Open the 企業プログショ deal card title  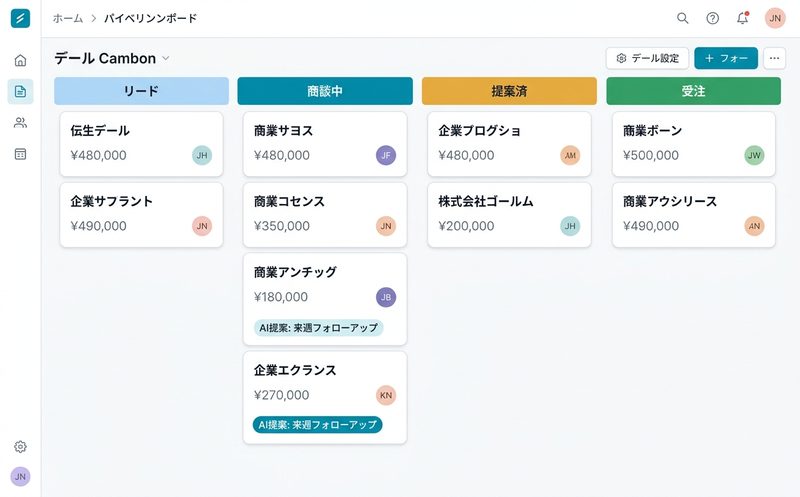pyautogui.click(x=480, y=131)
